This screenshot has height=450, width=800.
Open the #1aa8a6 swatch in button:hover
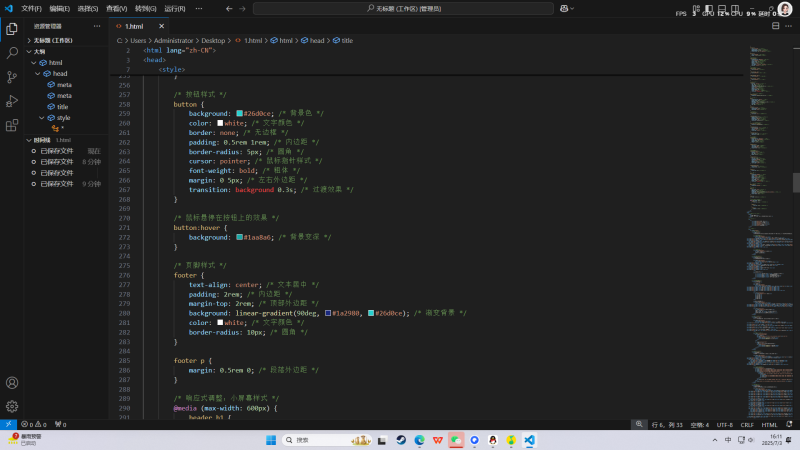(x=239, y=237)
